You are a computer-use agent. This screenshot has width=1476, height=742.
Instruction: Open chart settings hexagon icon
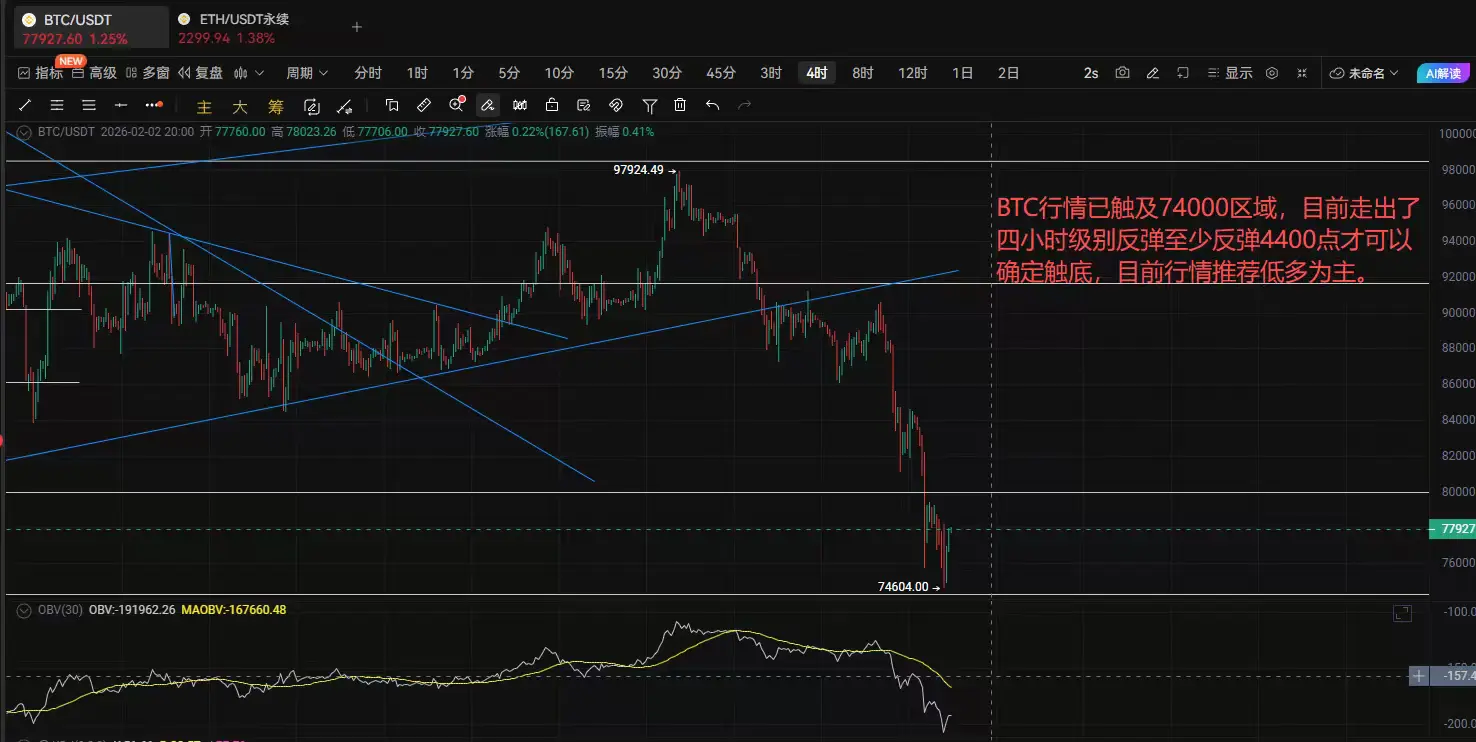(1272, 73)
